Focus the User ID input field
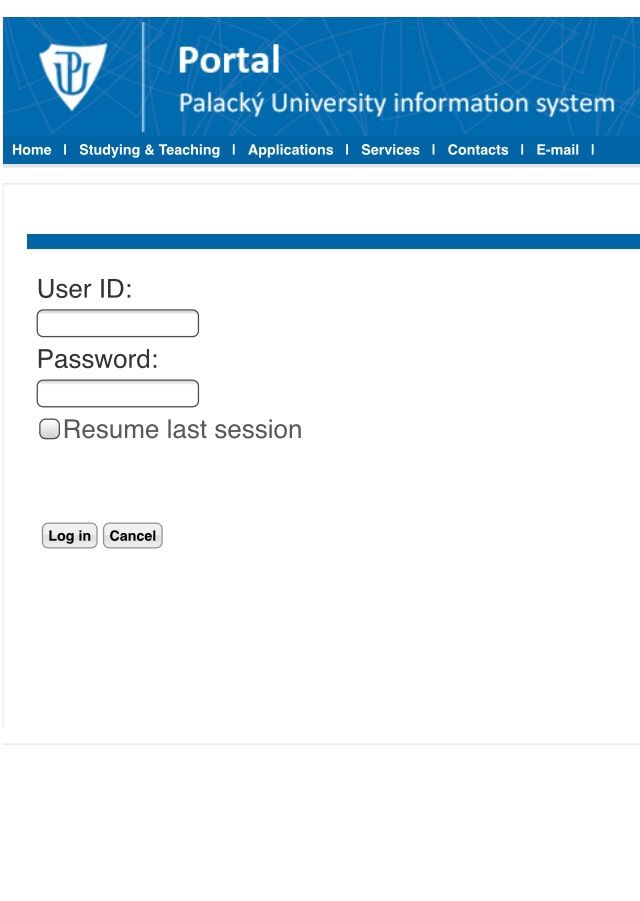 tap(118, 323)
